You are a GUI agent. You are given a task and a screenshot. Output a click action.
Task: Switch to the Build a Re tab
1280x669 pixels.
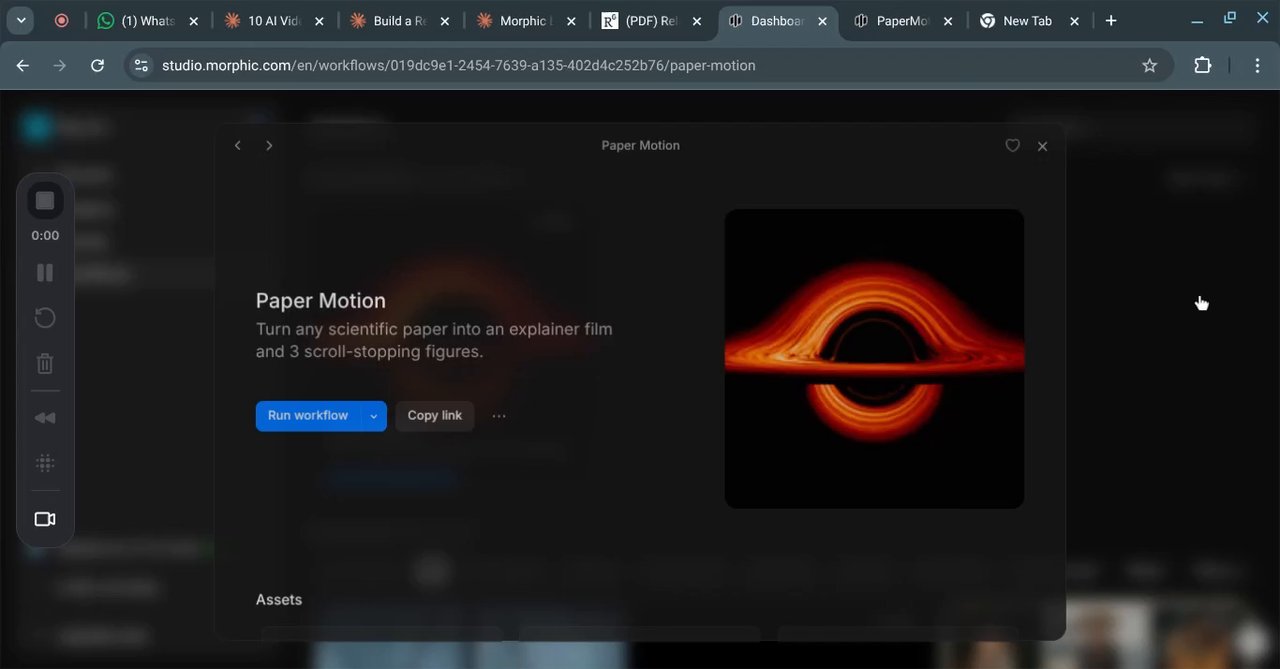pos(398,21)
